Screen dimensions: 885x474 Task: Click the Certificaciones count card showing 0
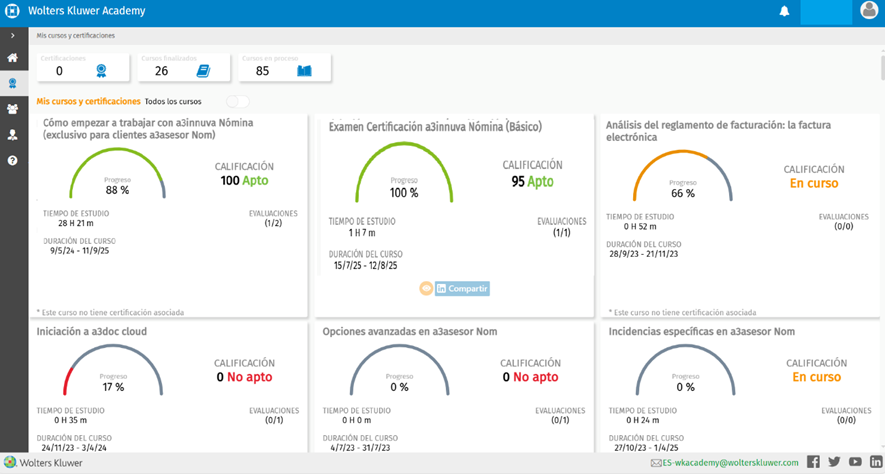tap(83, 68)
